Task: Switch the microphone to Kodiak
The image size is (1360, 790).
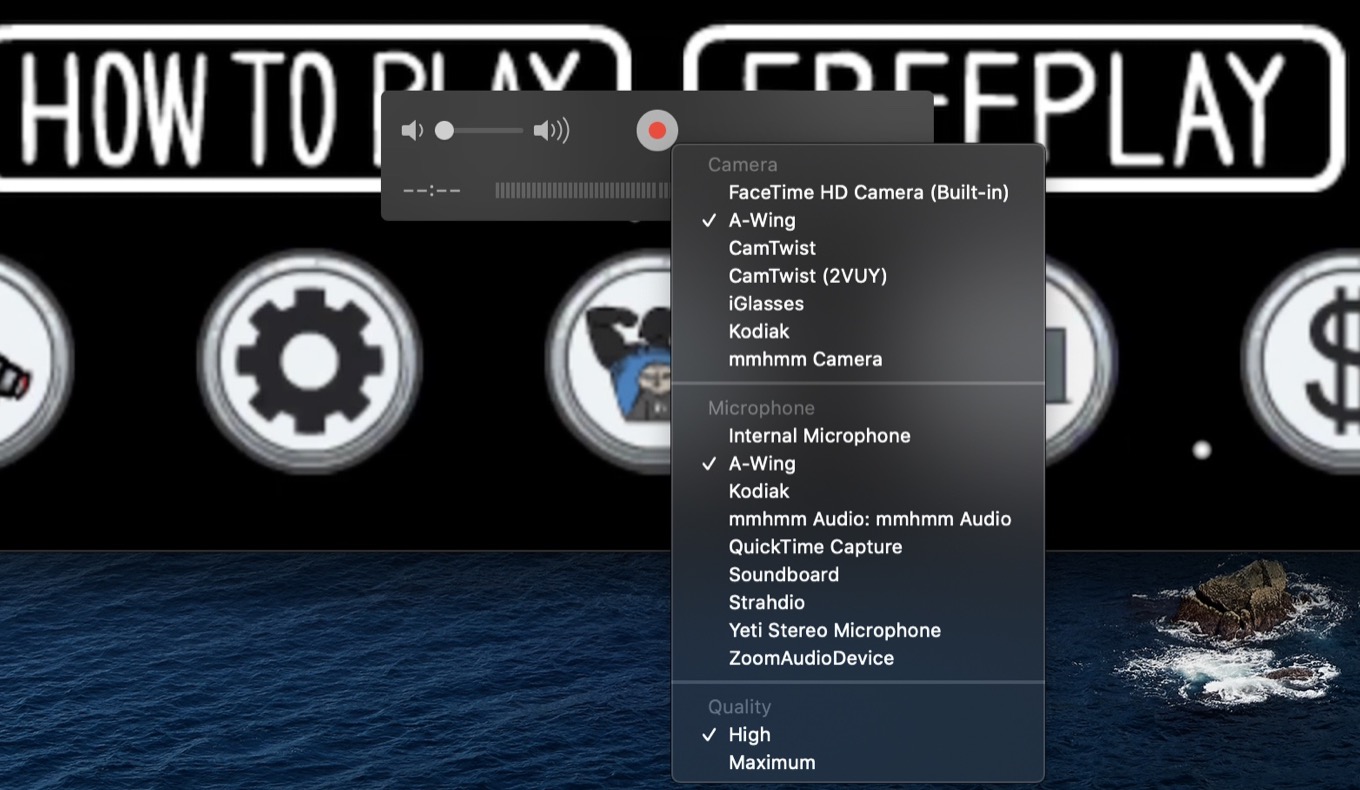Action: pyautogui.click(x=759, y=491)
